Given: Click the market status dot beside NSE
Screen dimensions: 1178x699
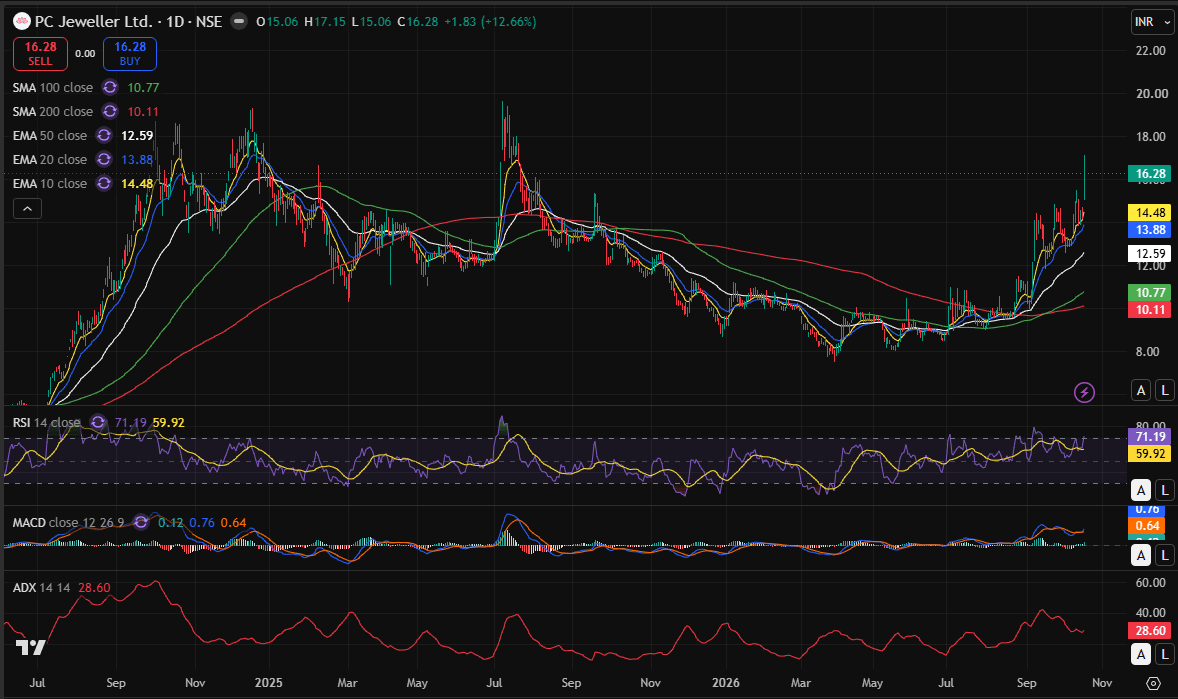Looking at the screenshot, I should point(239,22).
